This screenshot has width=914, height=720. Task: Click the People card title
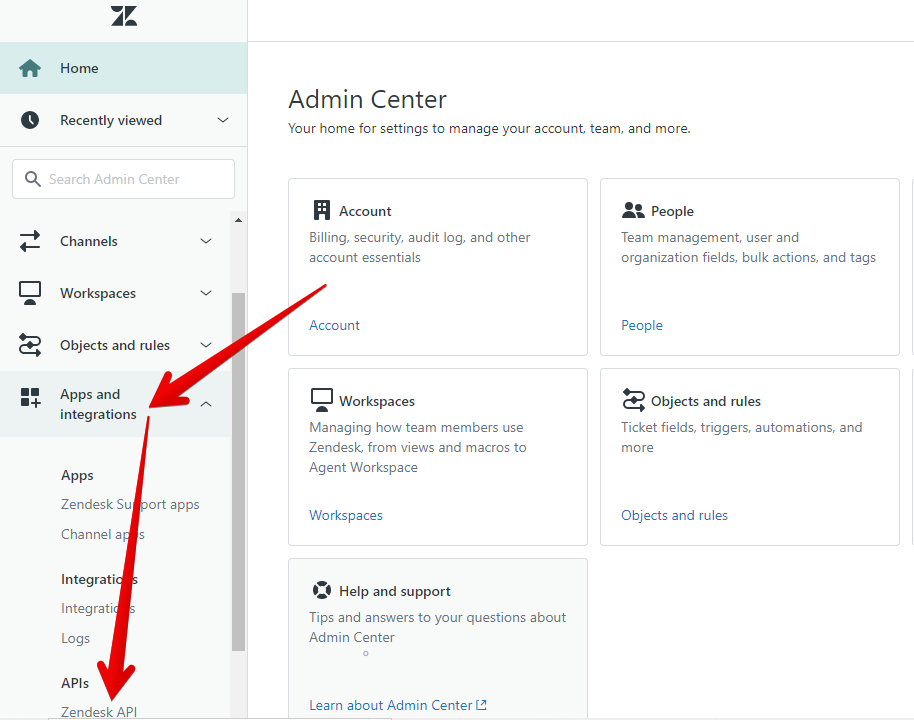click(x=672, y=211)
